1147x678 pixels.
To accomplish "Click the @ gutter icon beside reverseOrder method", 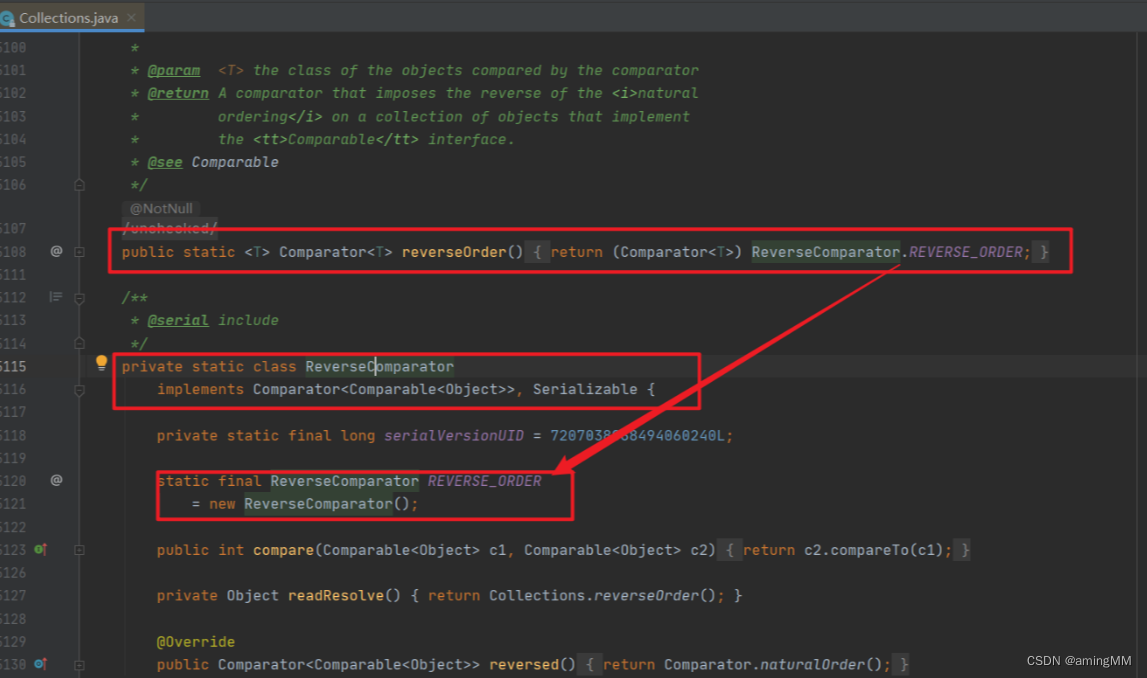I will (56, 252).
